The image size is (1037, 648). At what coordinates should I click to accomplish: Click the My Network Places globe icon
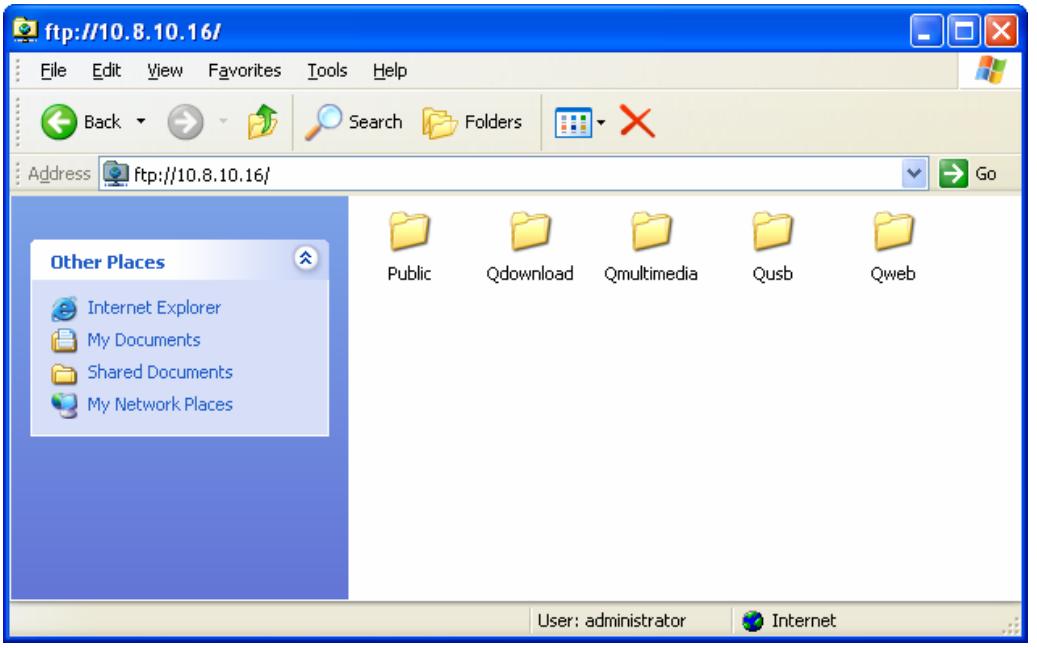pyautogui.click(x=64, y=405)
